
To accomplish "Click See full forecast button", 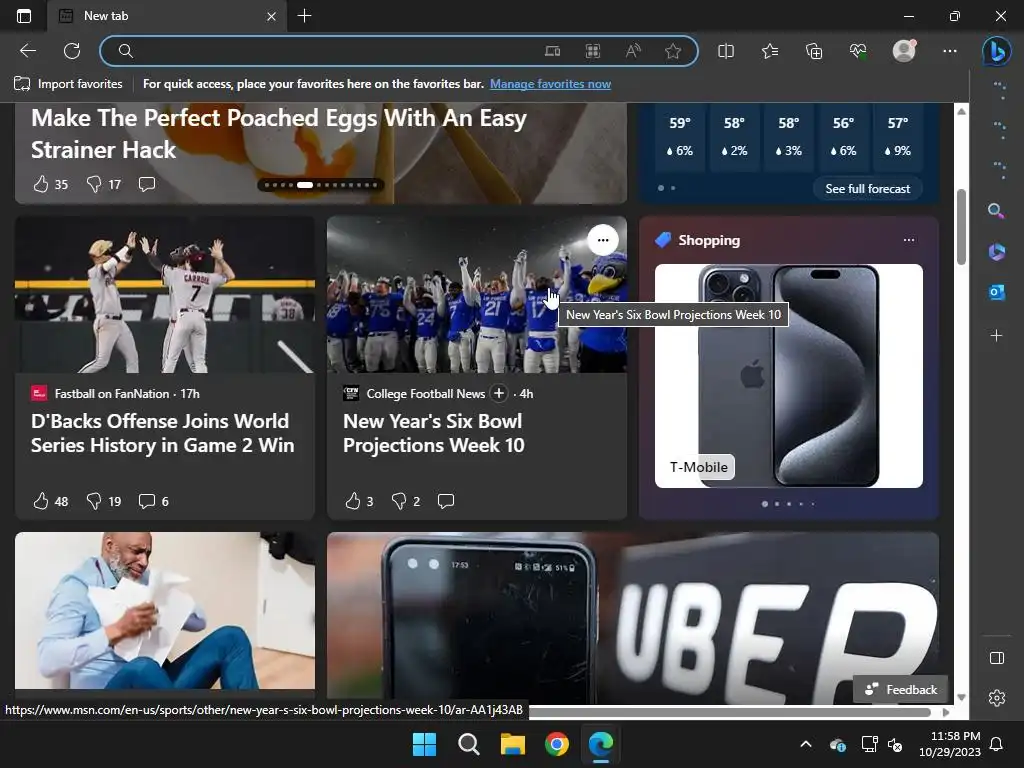I will click(867, 189).
